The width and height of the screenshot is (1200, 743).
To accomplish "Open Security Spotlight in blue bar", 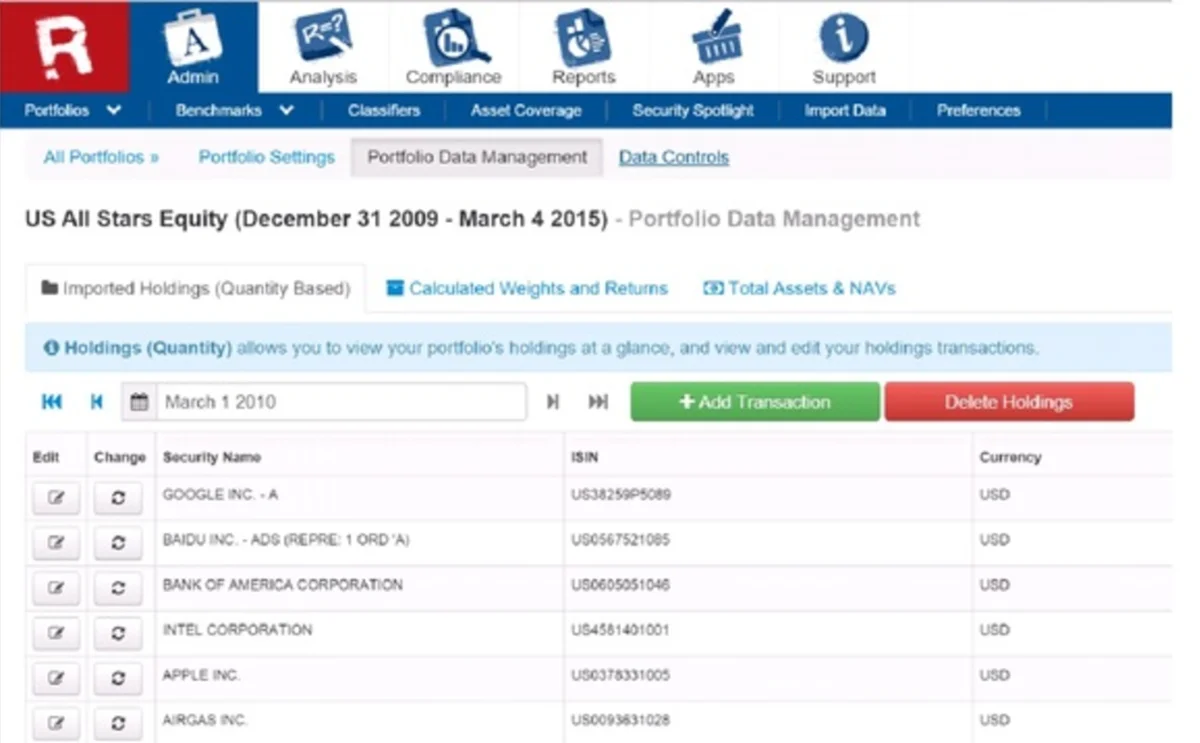I will click(693, 111).
